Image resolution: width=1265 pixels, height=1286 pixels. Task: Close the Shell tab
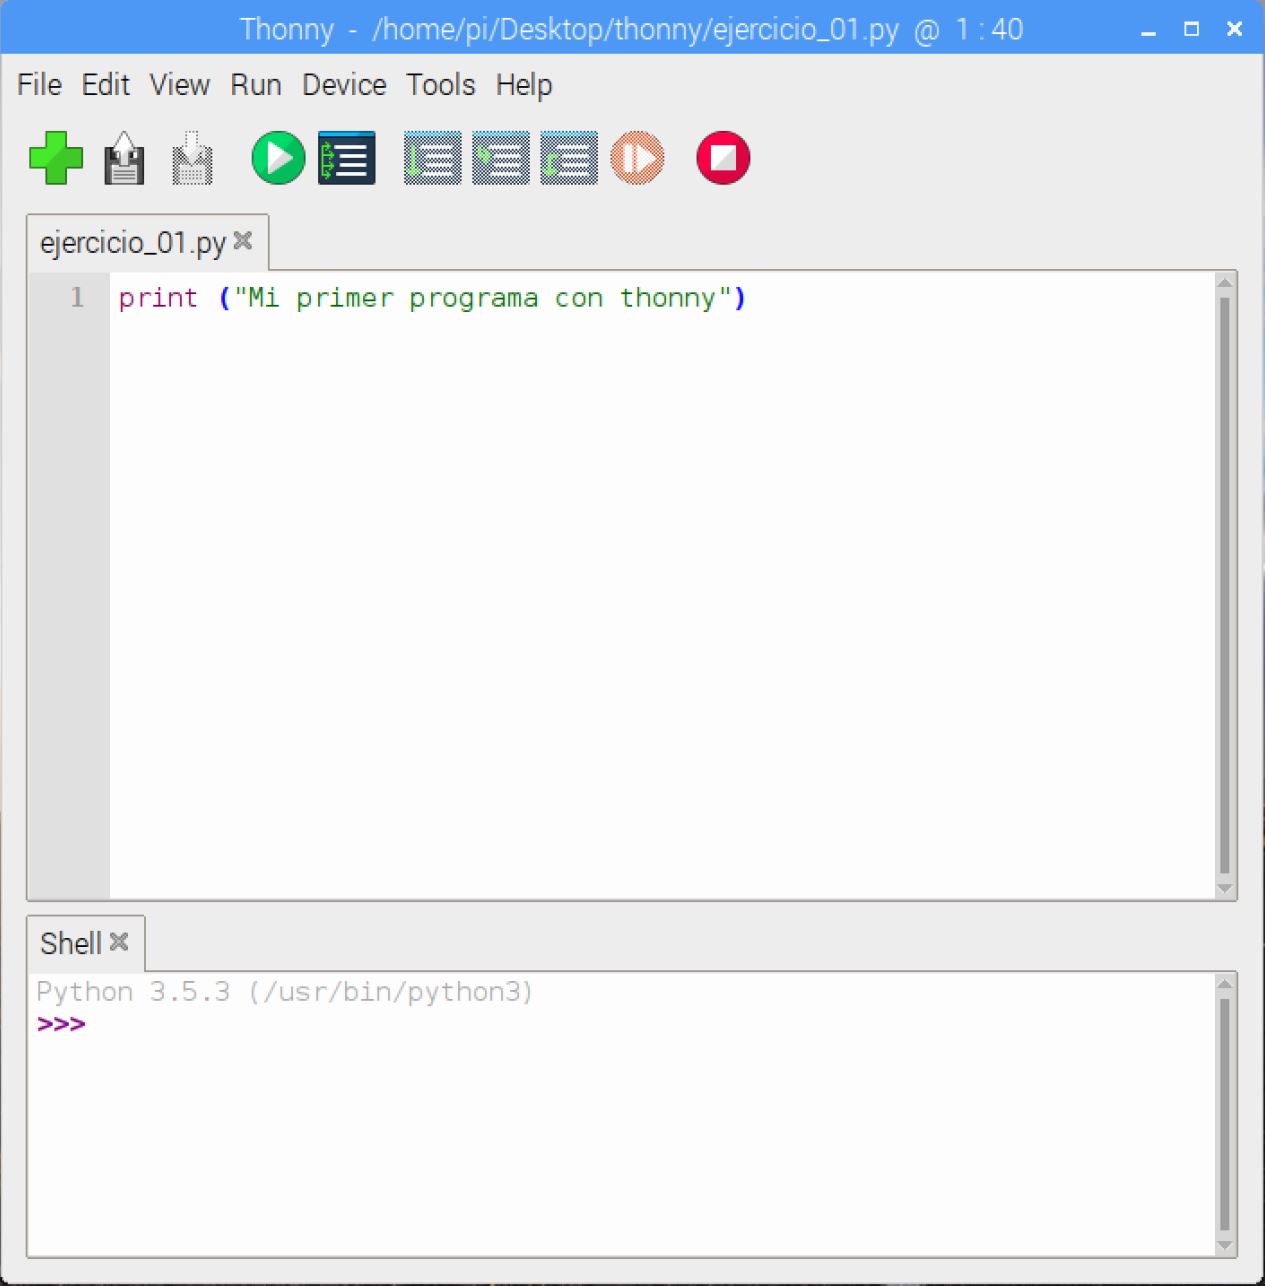119,942
